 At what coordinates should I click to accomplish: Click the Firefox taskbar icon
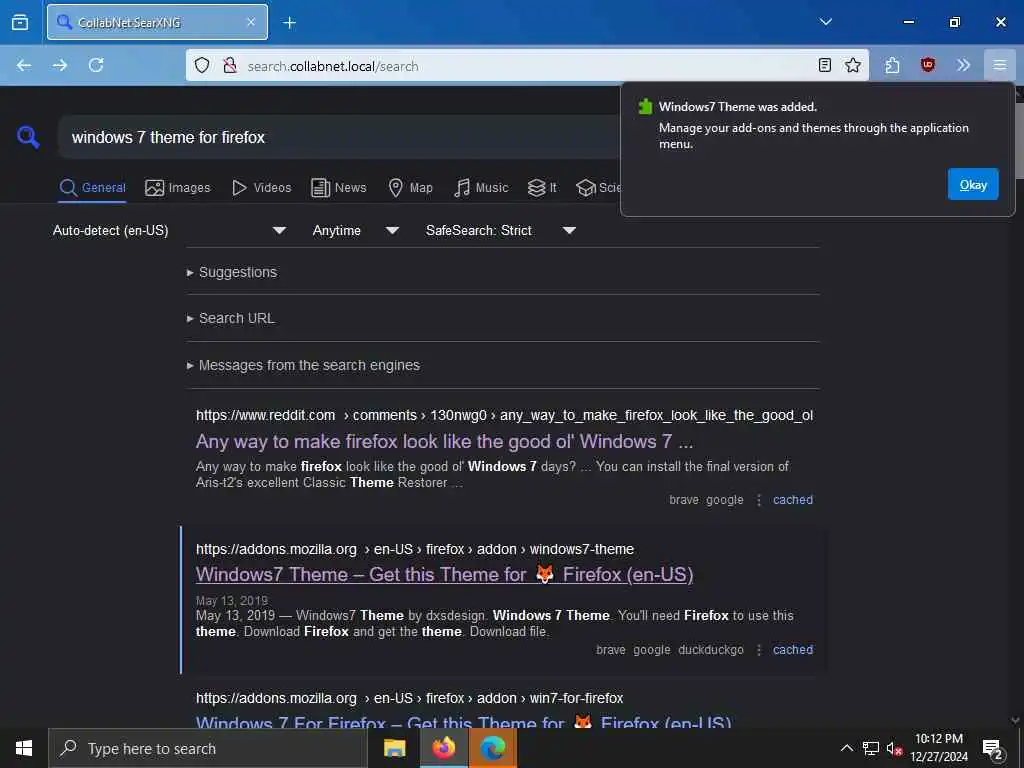[443, 748]
